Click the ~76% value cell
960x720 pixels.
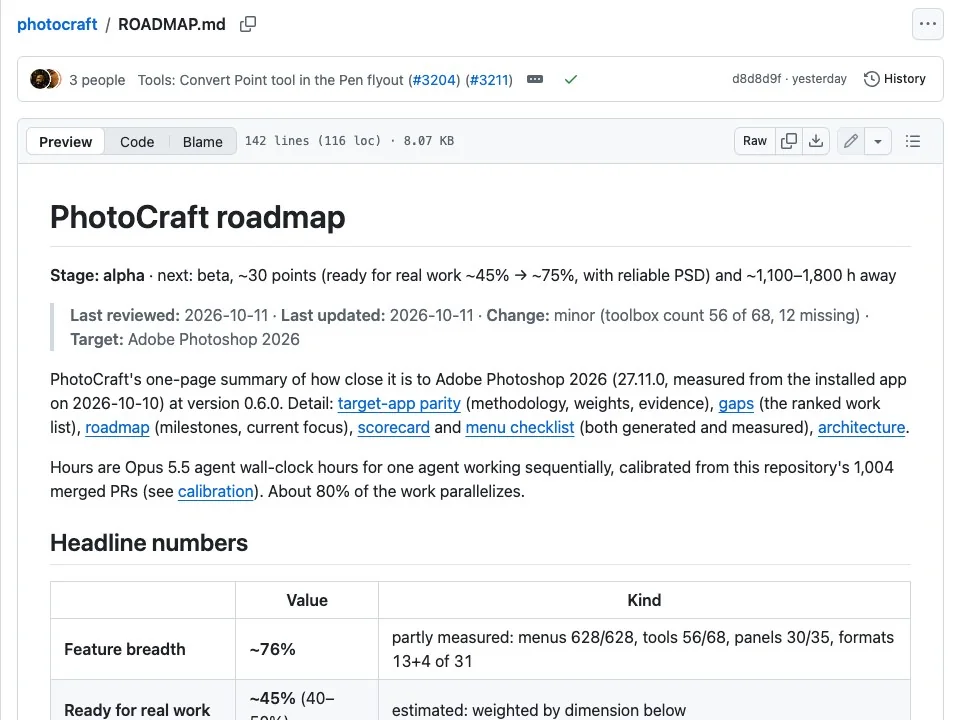pos(307,649)
